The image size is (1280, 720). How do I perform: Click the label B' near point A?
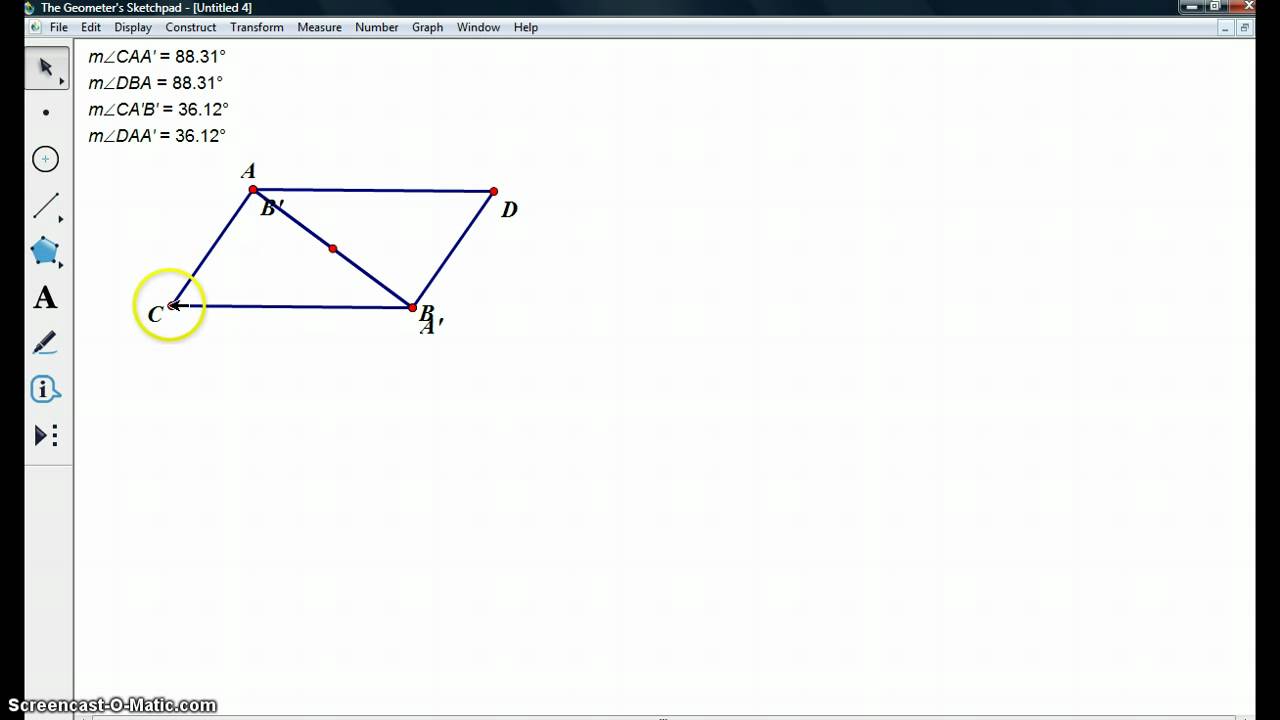[x=272, y=208]
